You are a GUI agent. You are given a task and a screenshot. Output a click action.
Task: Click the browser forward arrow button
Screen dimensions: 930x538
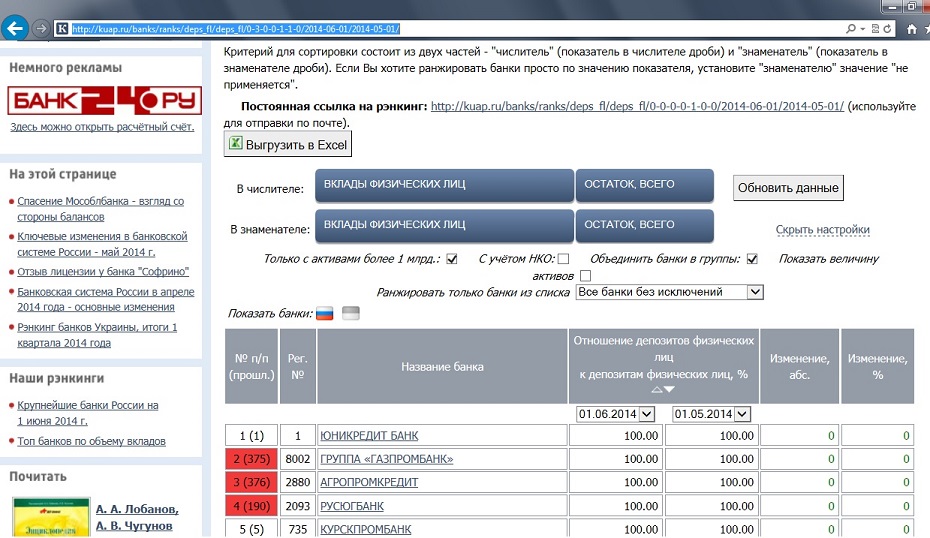pyautogui.click(x=40, y=28)
